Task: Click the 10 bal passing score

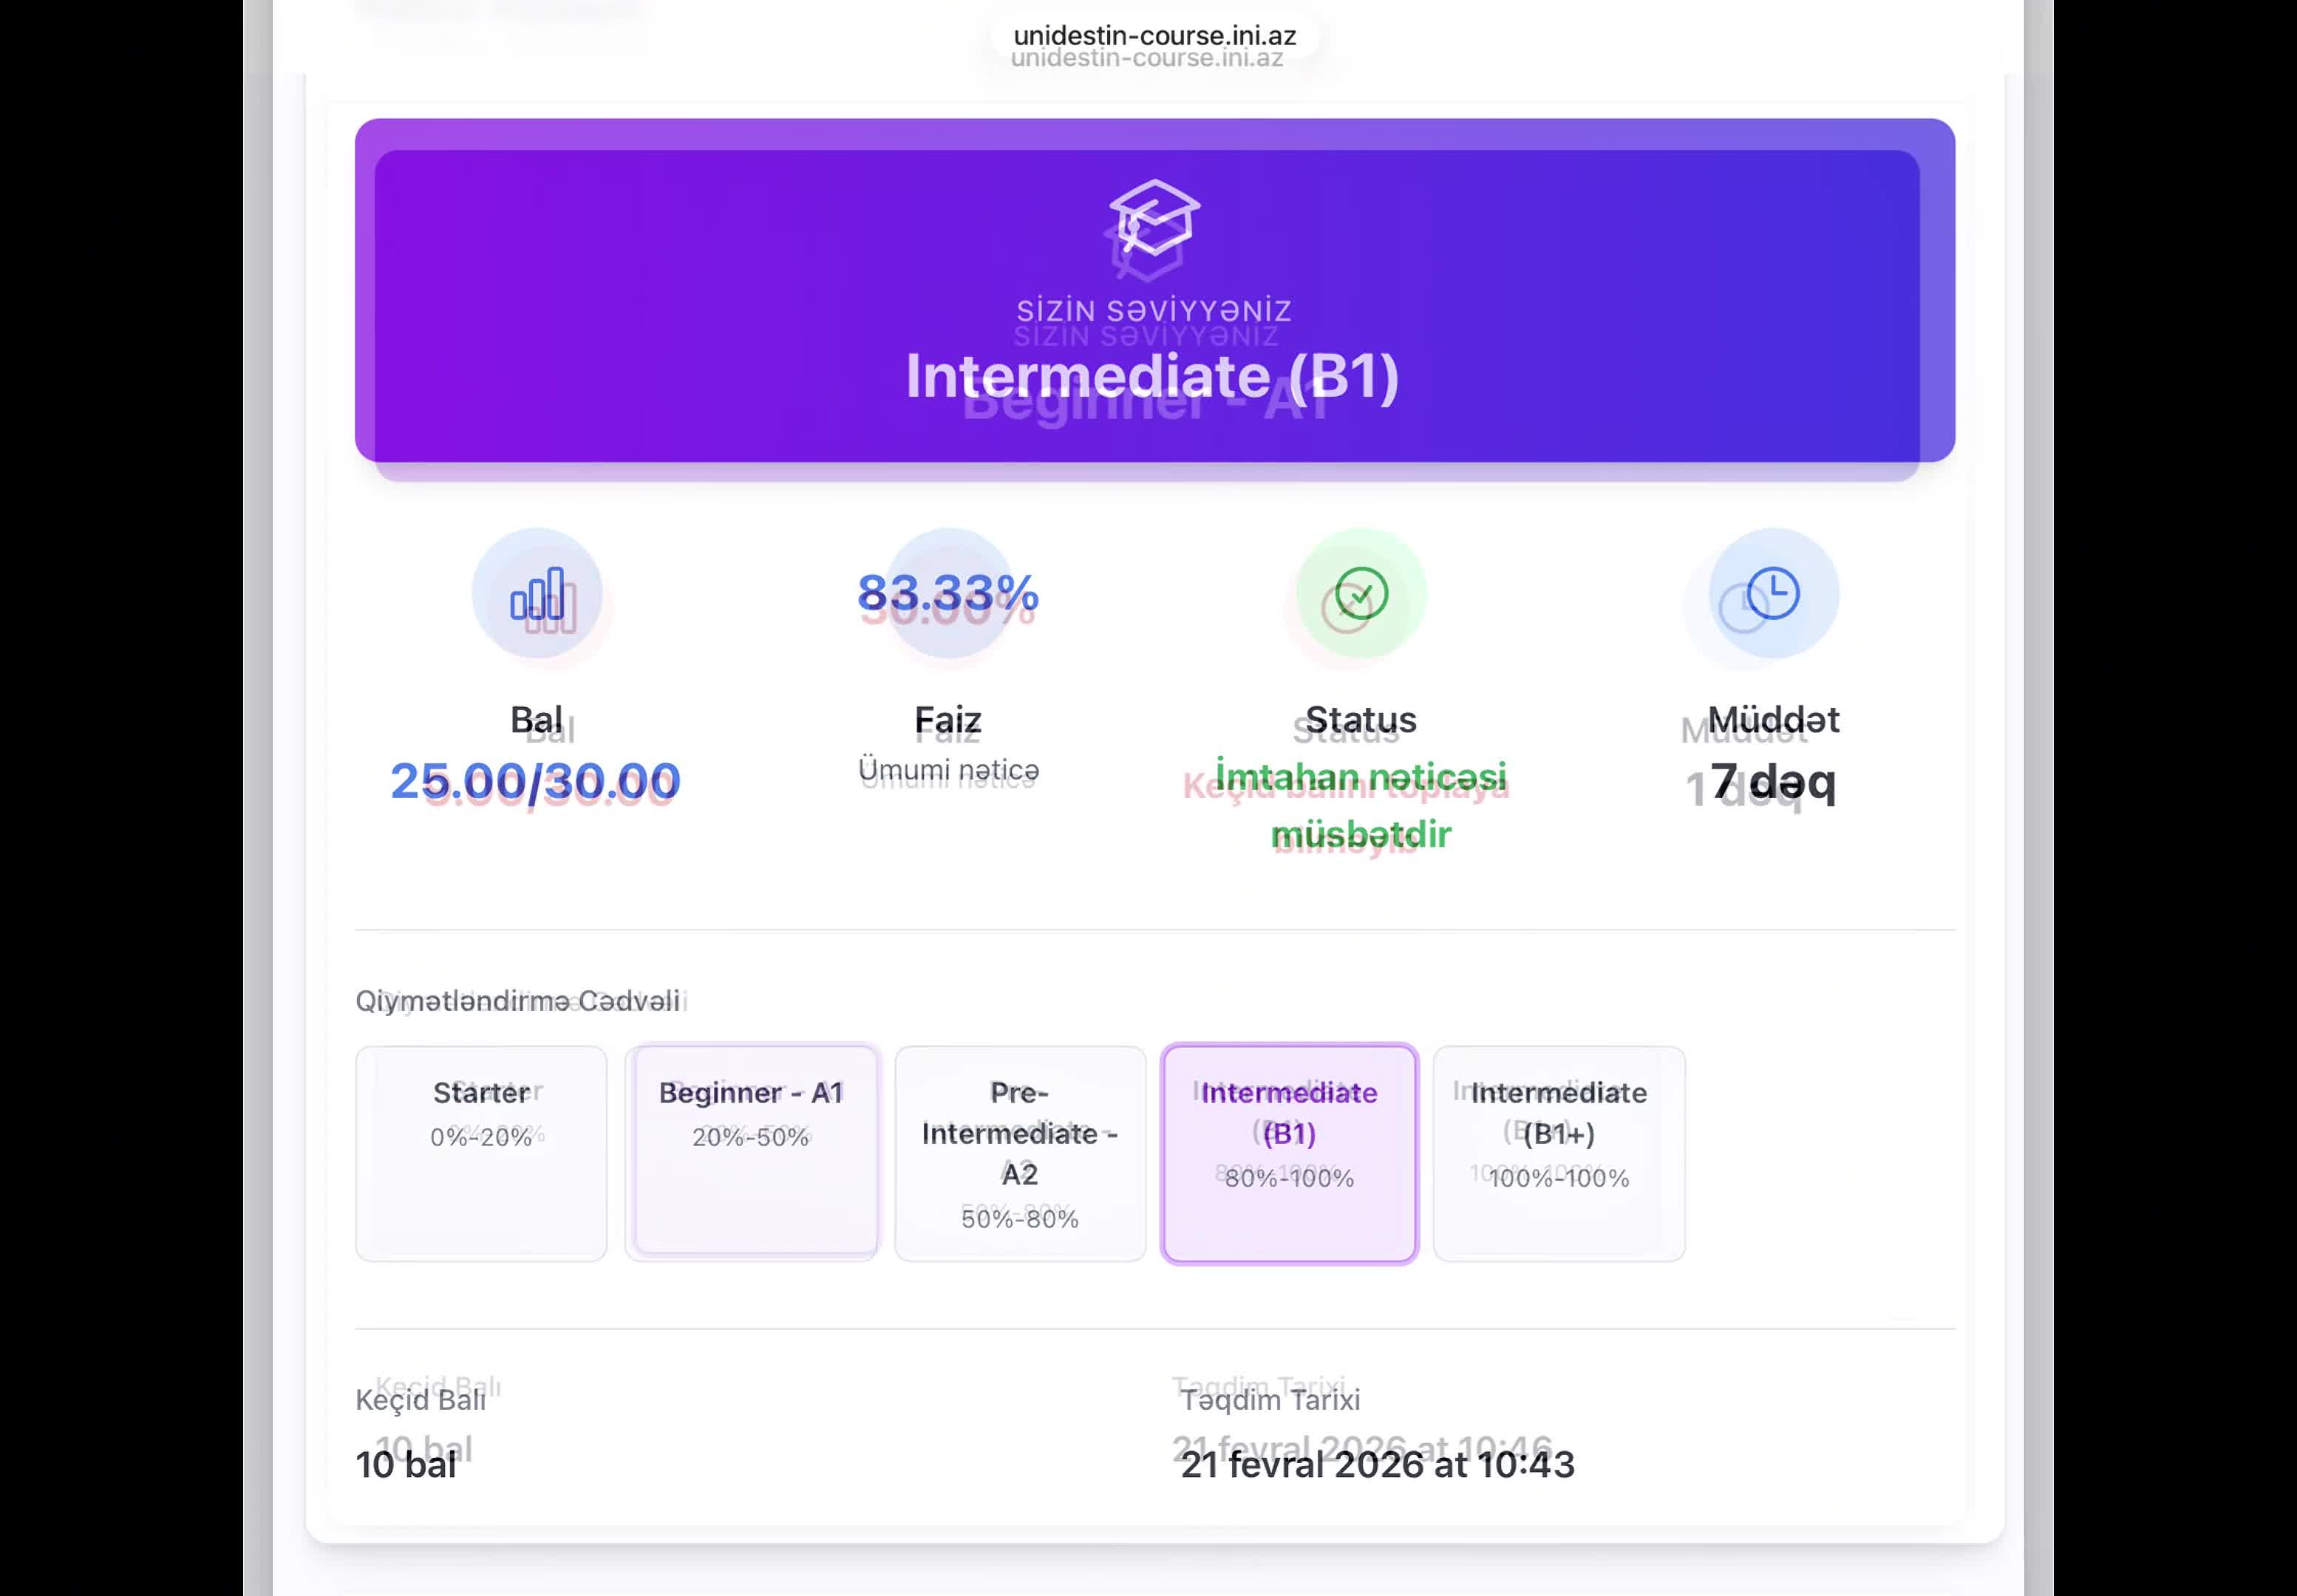Action: point(406,1465)
